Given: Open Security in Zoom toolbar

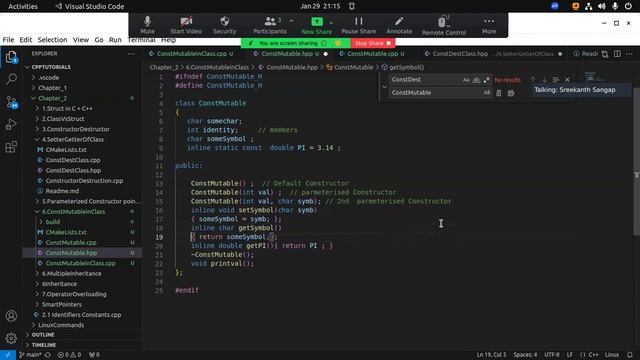Looking at the screenshot, I should [224, 25].
